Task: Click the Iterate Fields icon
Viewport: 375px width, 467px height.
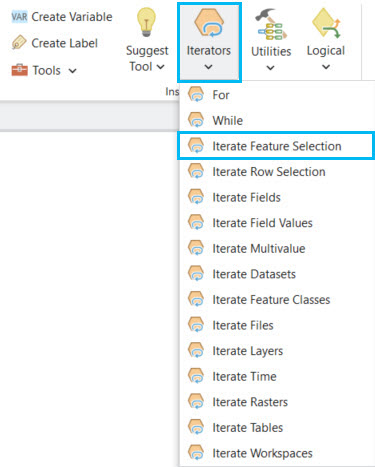Action: pos(196,197)
